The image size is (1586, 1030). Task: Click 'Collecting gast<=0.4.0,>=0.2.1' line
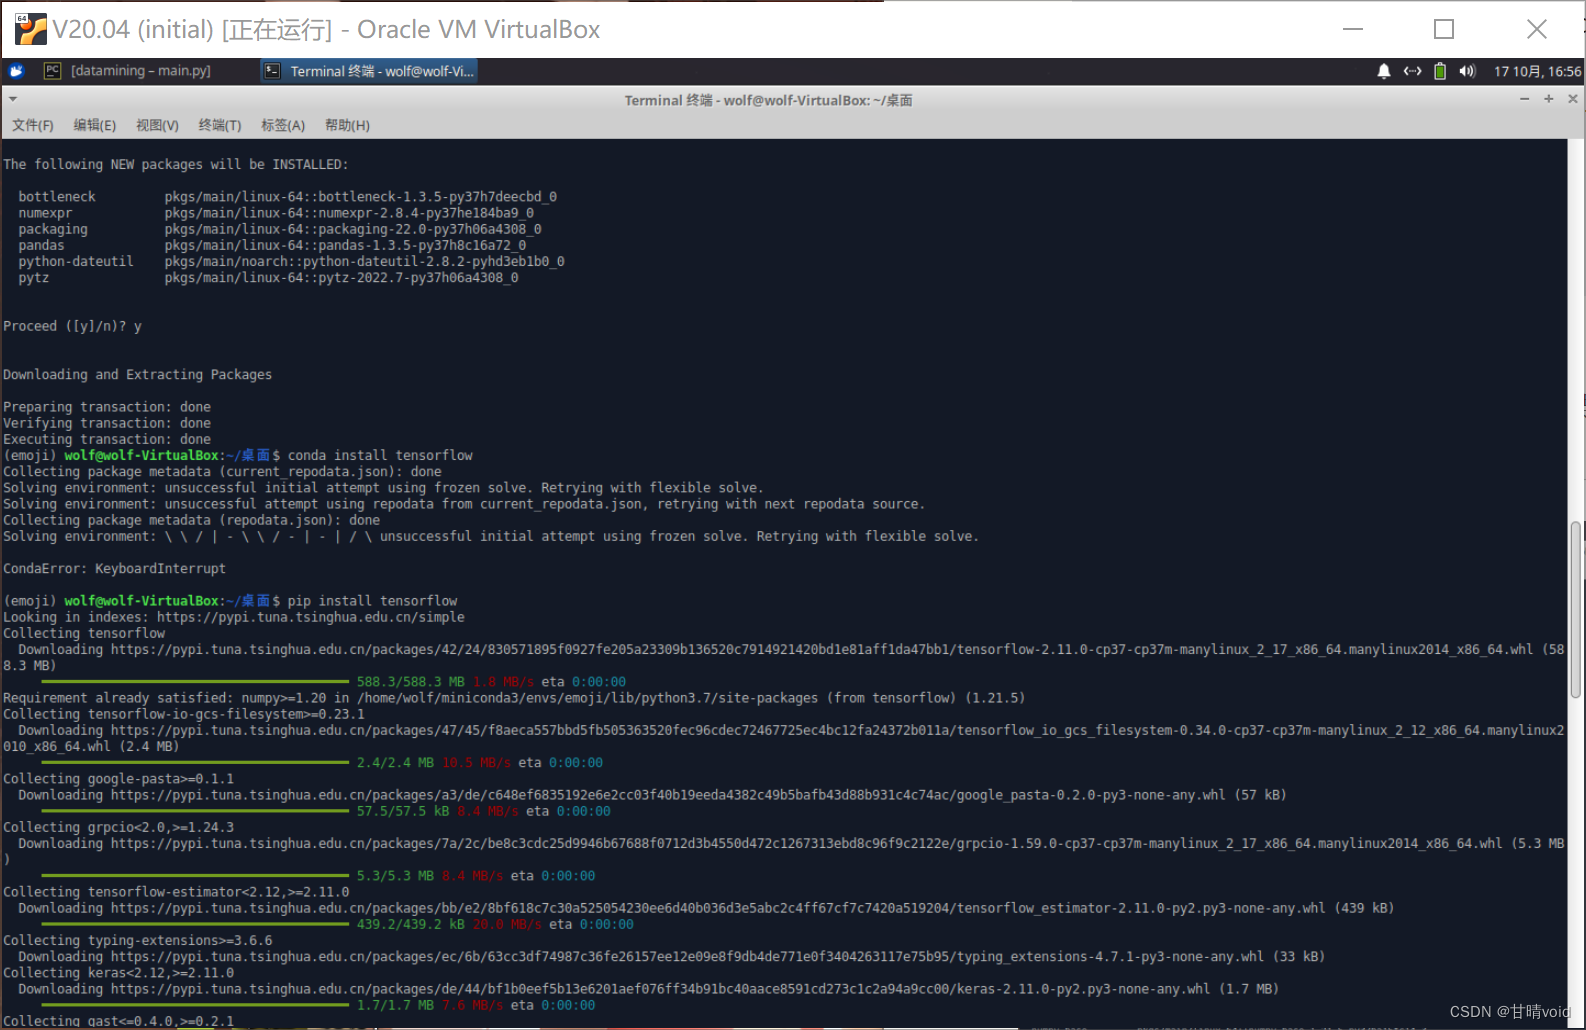tap(118, 1021)
